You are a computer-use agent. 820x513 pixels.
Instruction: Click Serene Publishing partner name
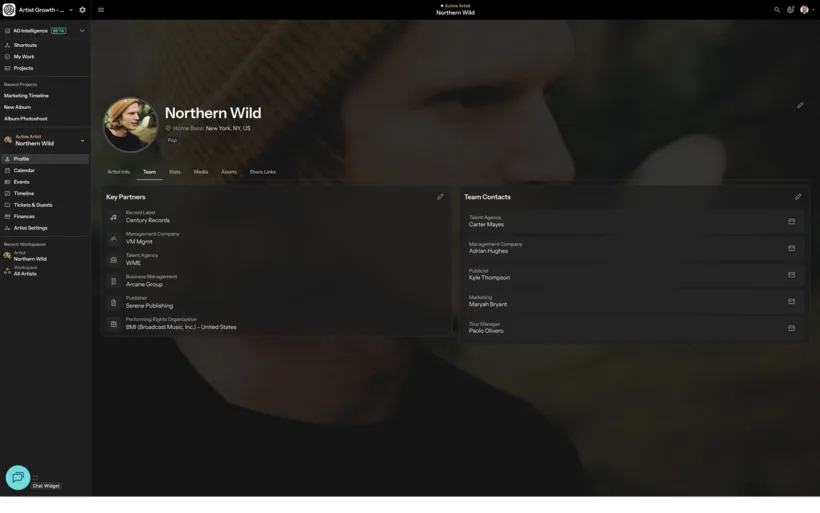pos(149,306)
